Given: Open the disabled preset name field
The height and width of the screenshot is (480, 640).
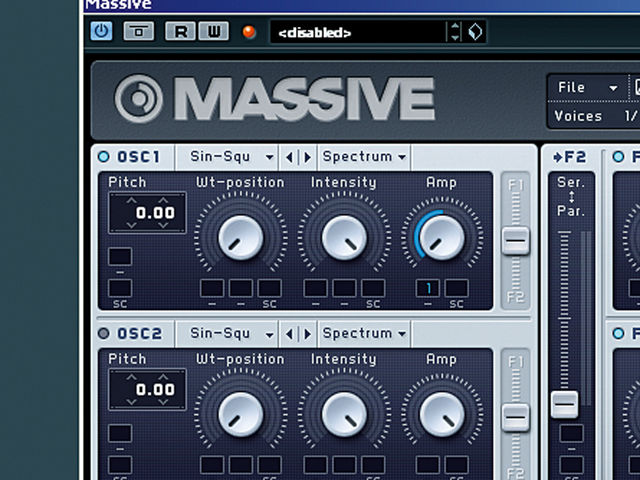Looking at the screenshot, I should click(x=358, y=32).
